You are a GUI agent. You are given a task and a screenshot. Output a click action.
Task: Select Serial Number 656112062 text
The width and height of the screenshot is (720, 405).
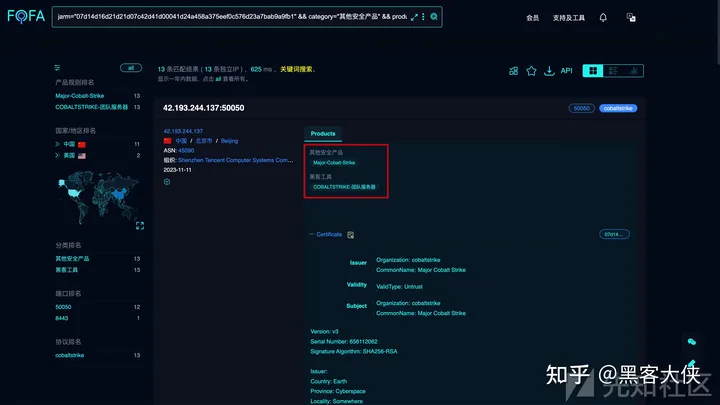click(343, 342)
